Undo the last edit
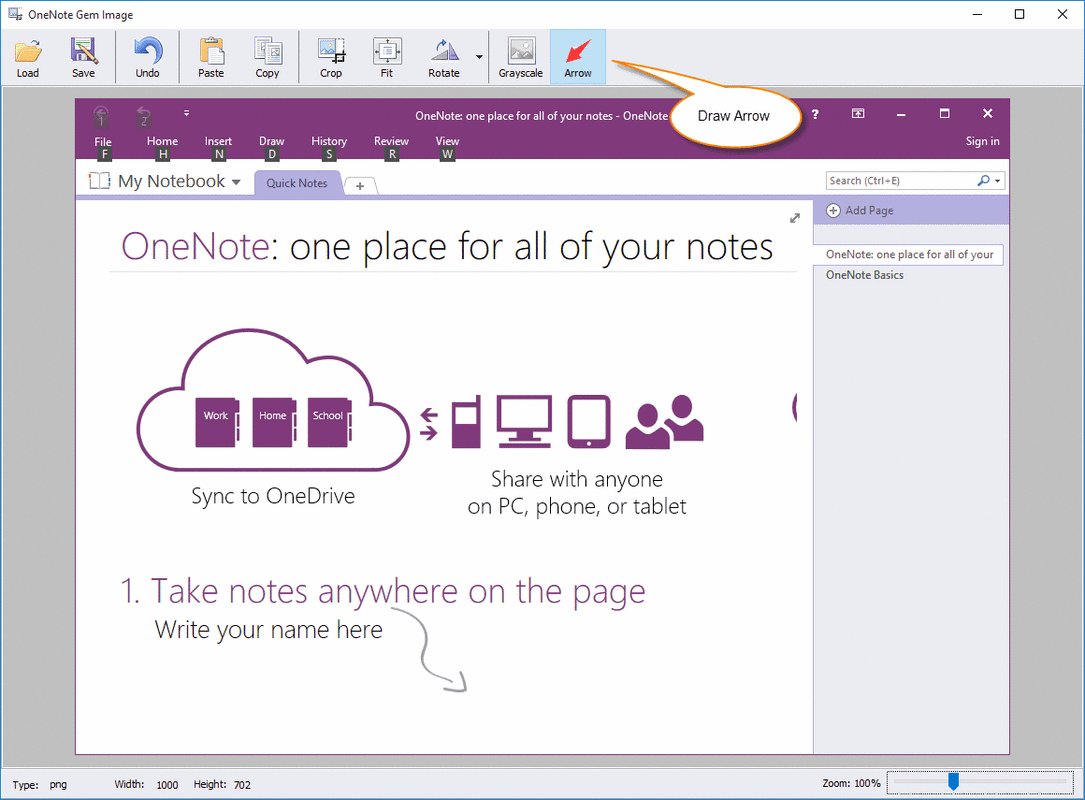Image resolution: width=1085 pixels, height=800 pixels. click(x=147, y=57)
